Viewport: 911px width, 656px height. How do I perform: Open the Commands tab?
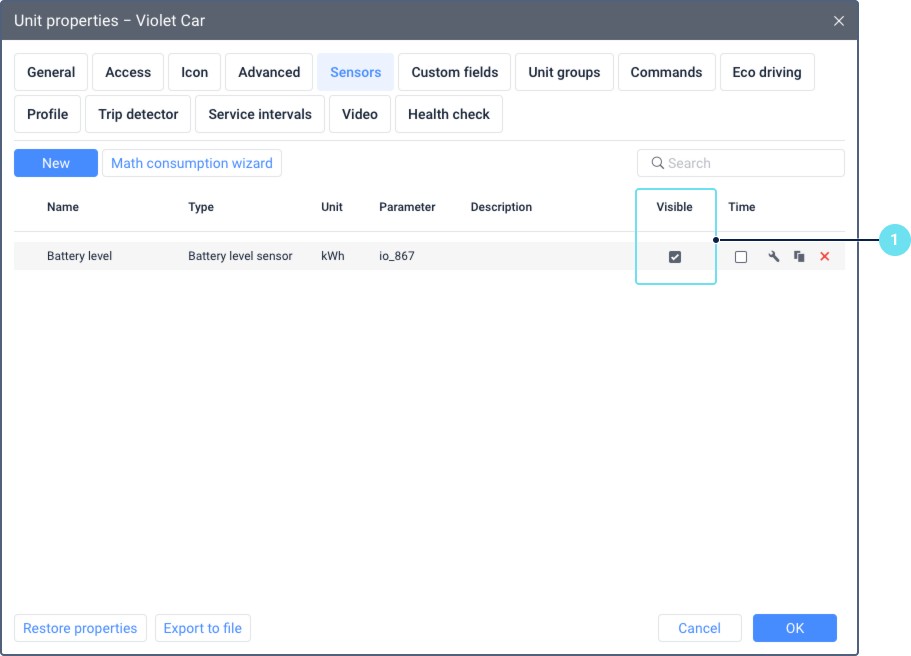point(666,72)
